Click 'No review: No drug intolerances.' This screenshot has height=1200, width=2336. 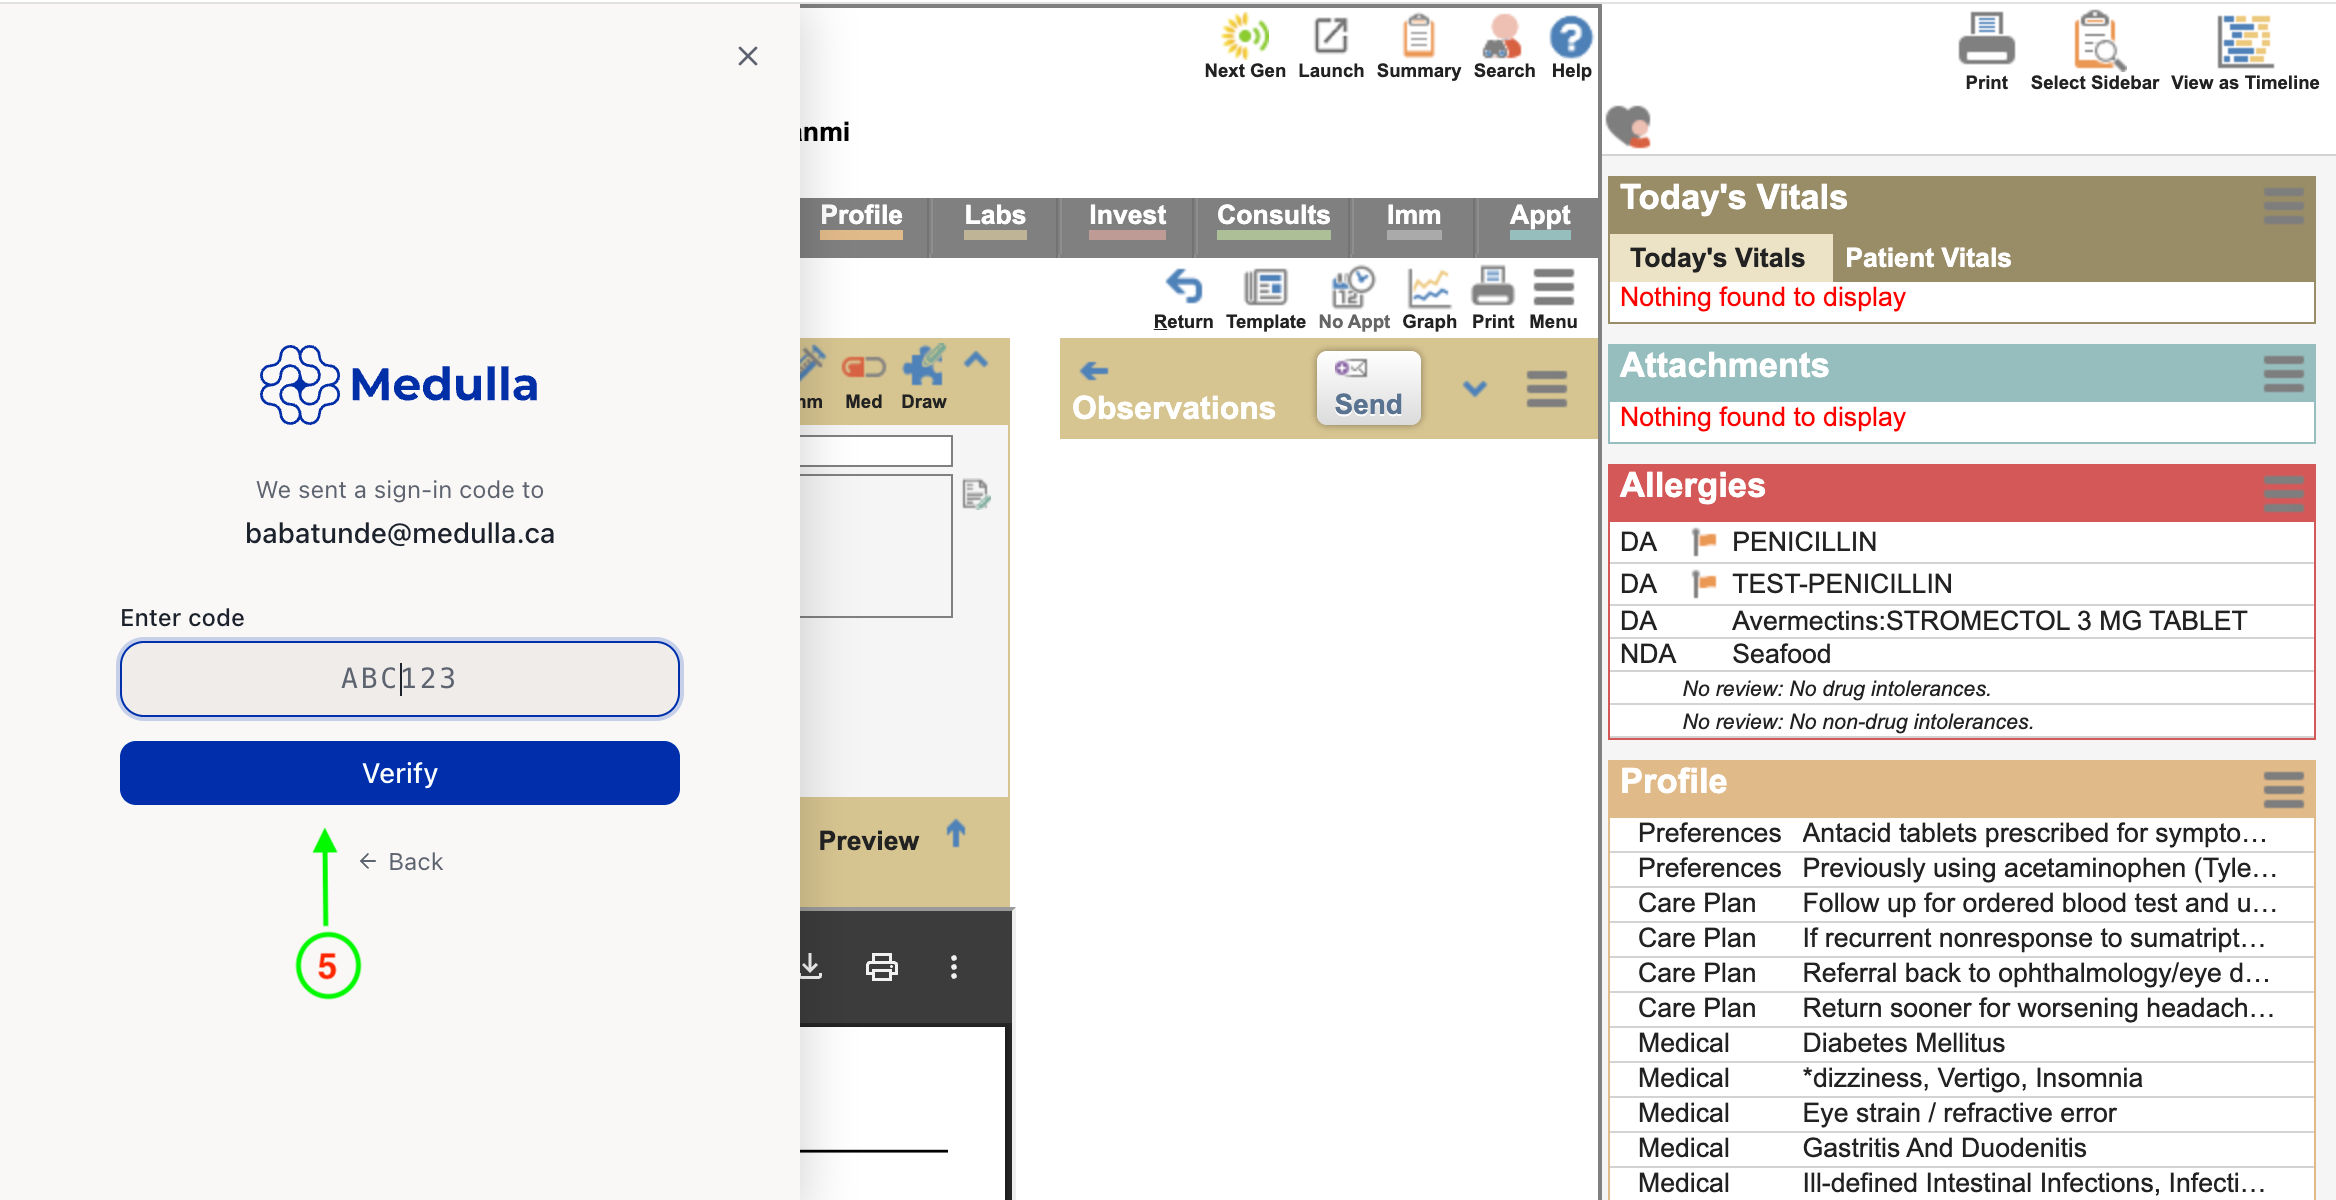[x=1836, y=689]
